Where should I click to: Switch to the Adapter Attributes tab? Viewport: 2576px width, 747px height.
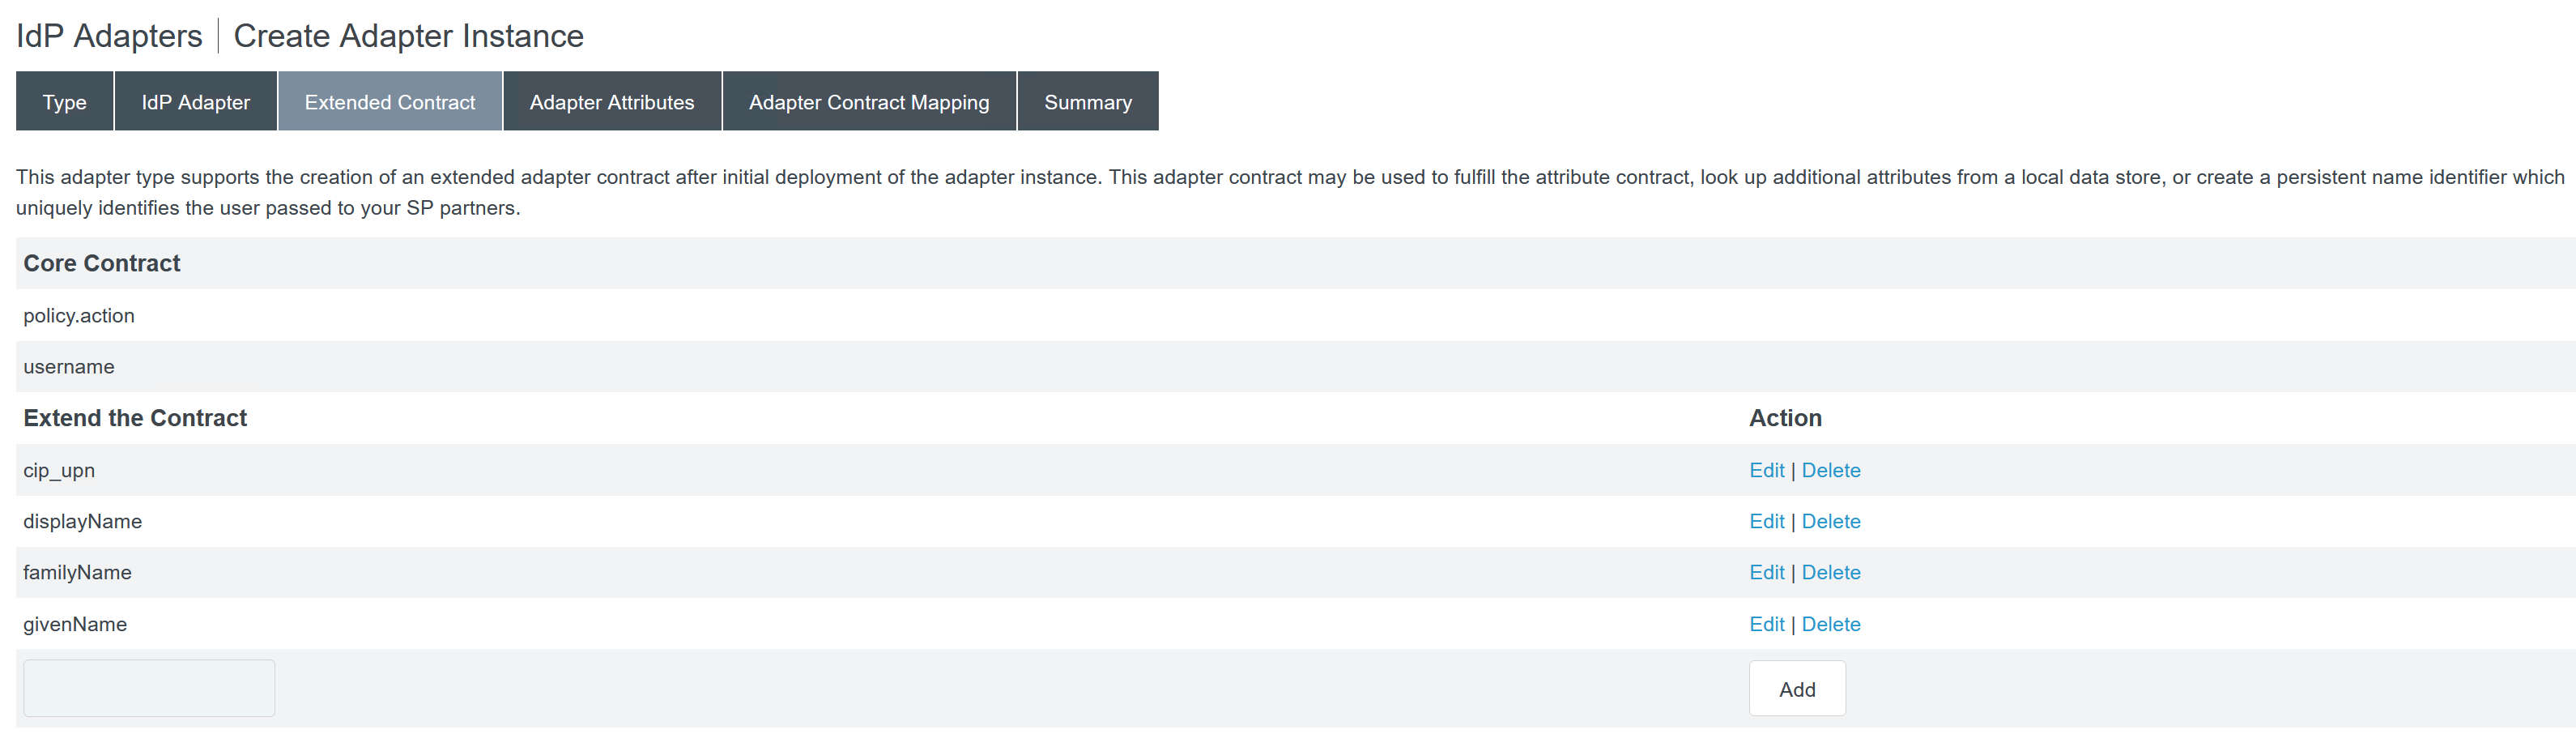611,101
